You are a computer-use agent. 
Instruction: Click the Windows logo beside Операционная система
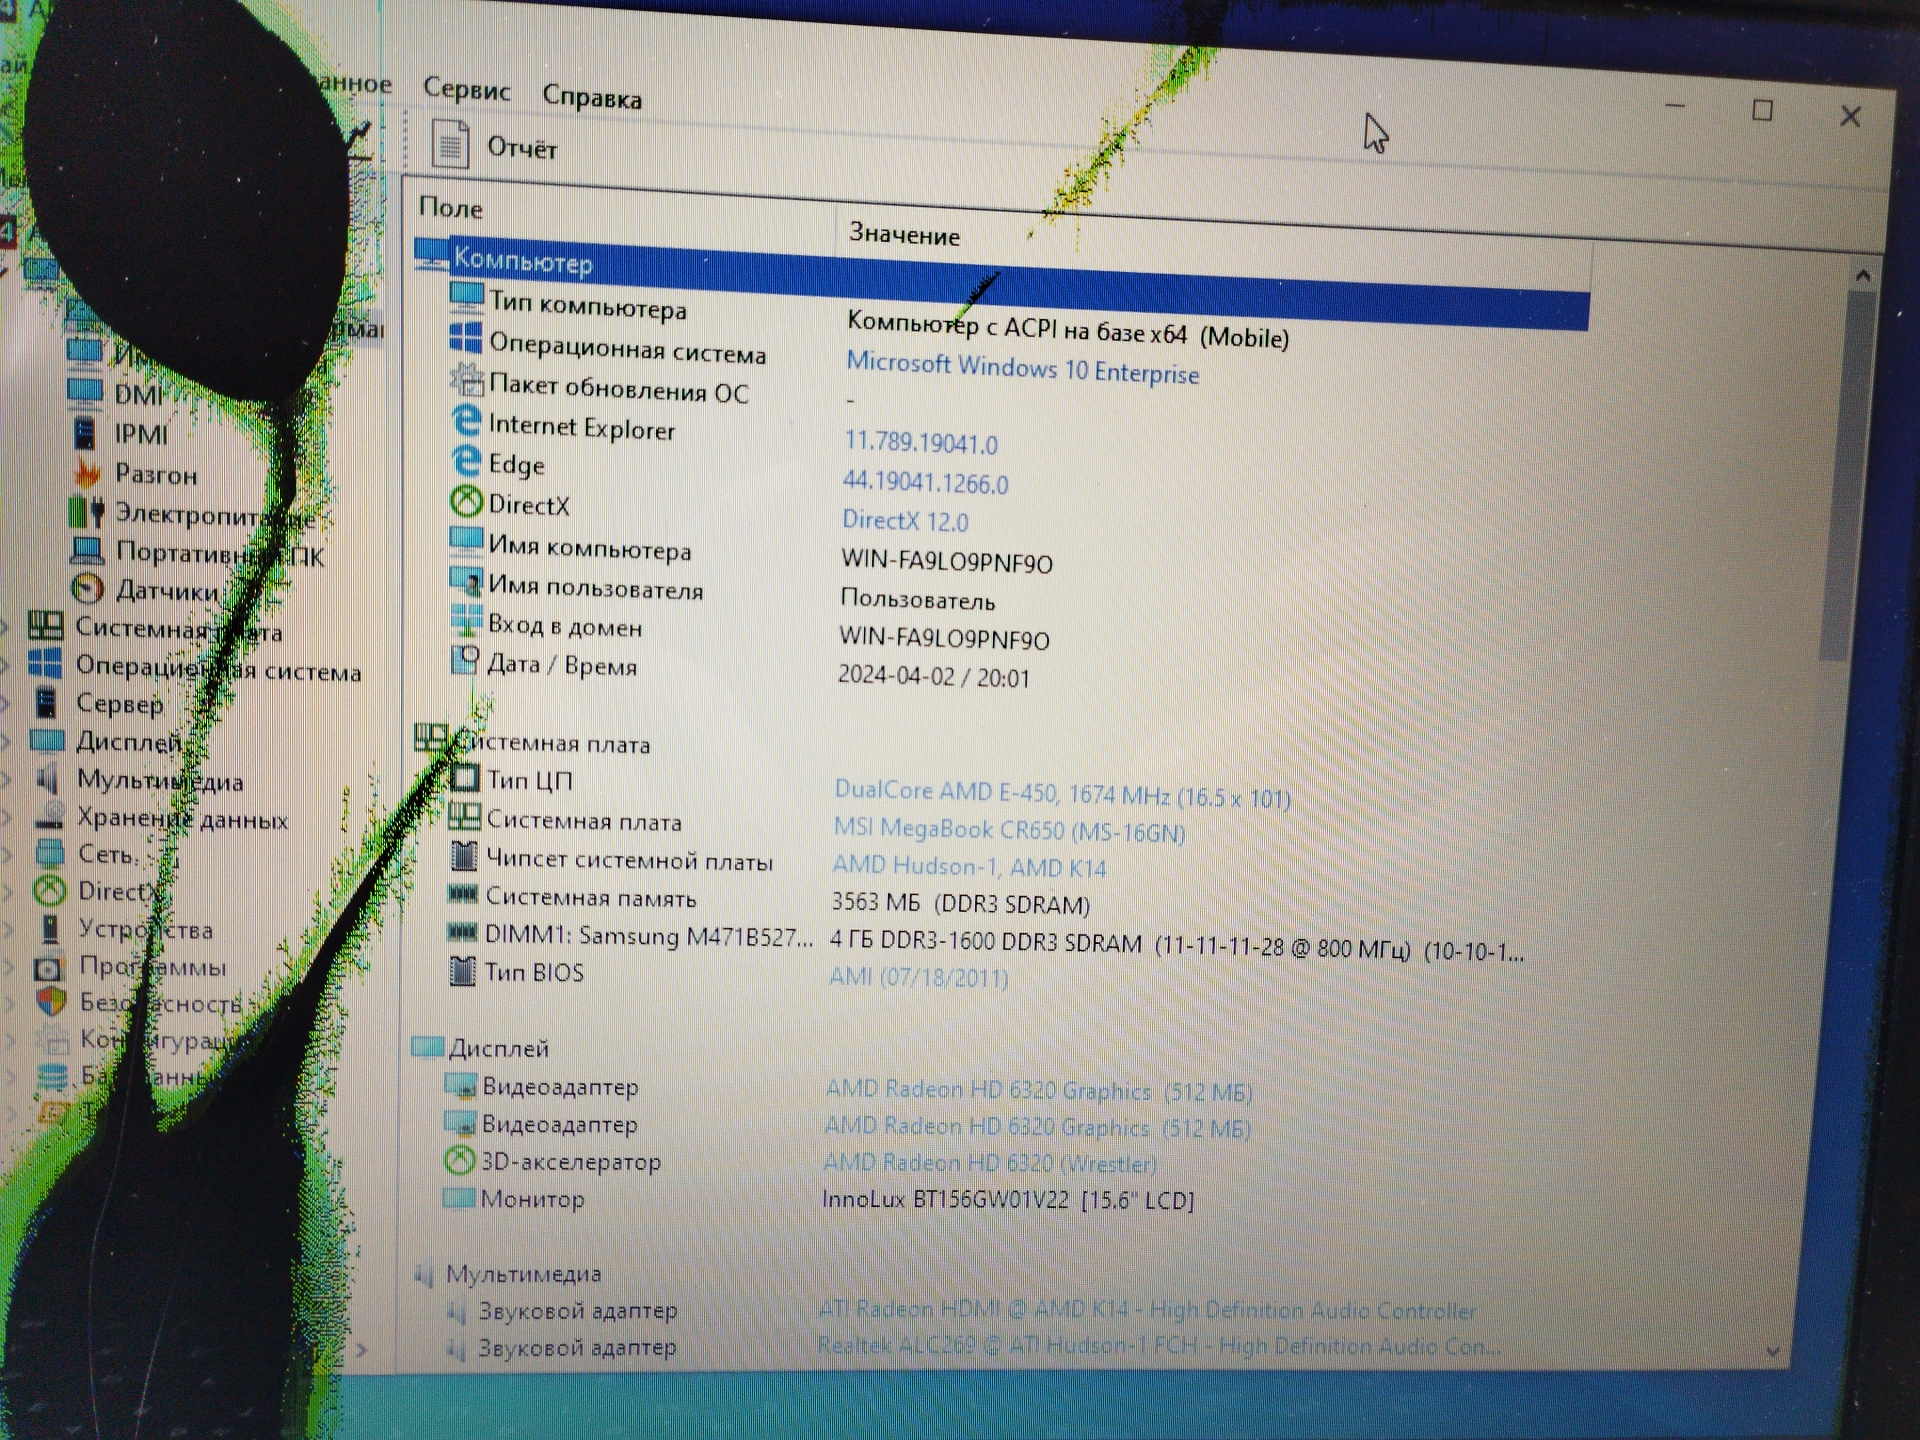coord(466,338)
